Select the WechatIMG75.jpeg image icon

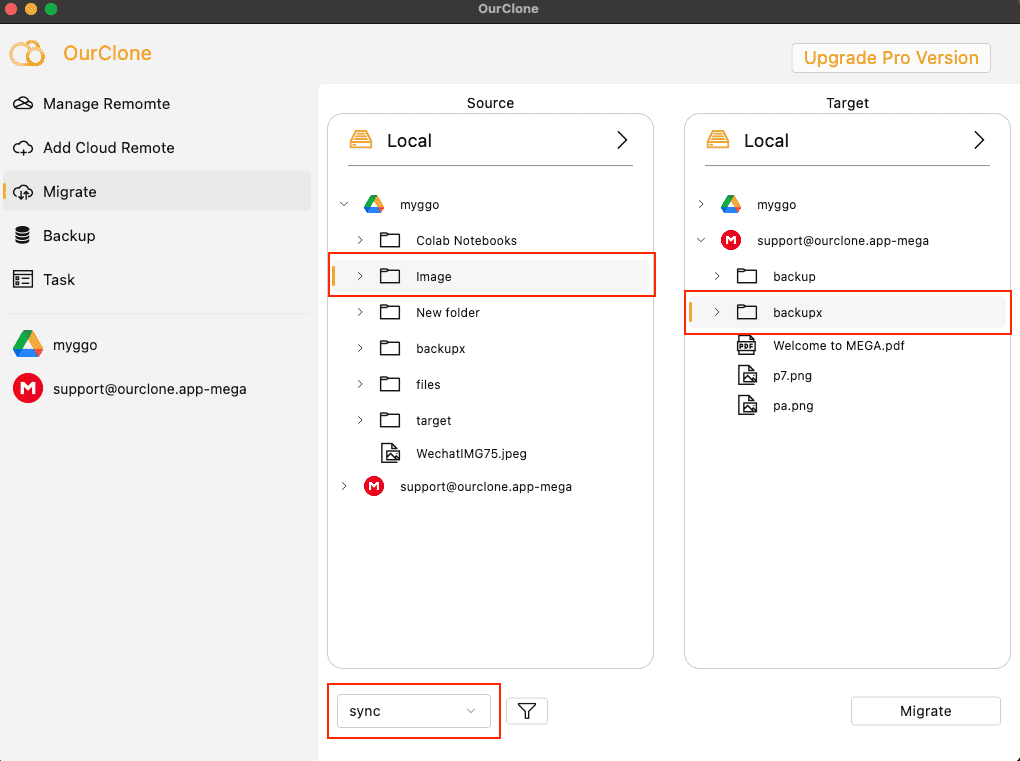[x=390, y=453]
